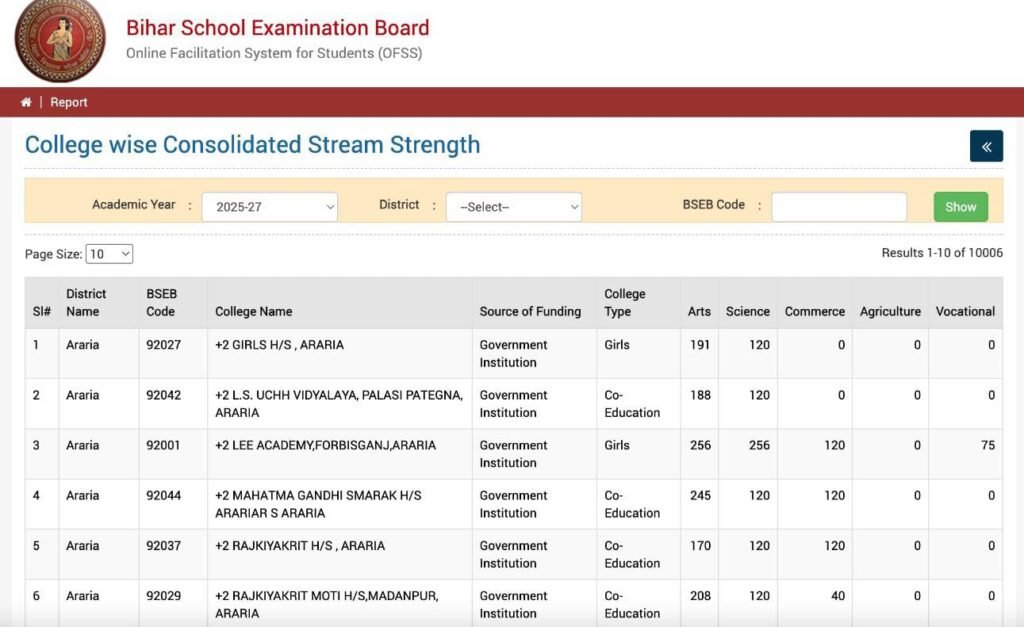1024x627 pixels.
Task: Collapse the header using the double-chevron button
Action: (986, 145)
